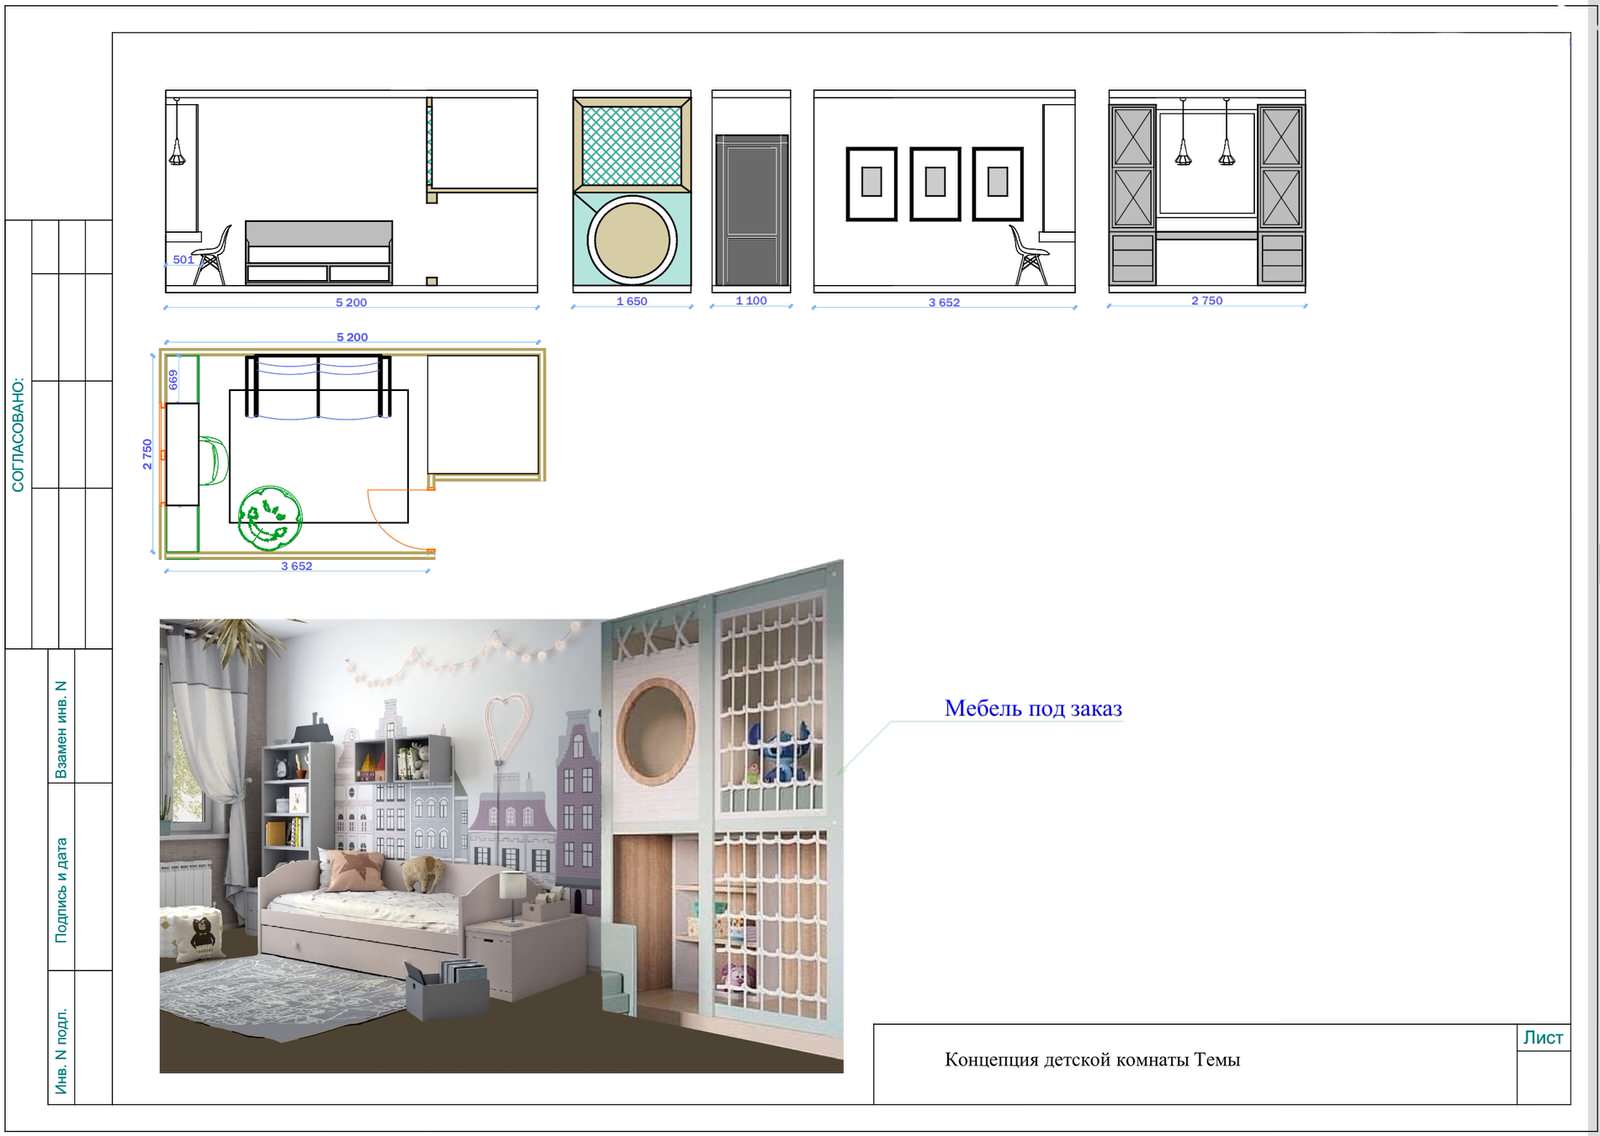Viewport: 1600px width, 1136px height.
Task: Select the 669 dimension label in plan
Action: click(173, 379)
